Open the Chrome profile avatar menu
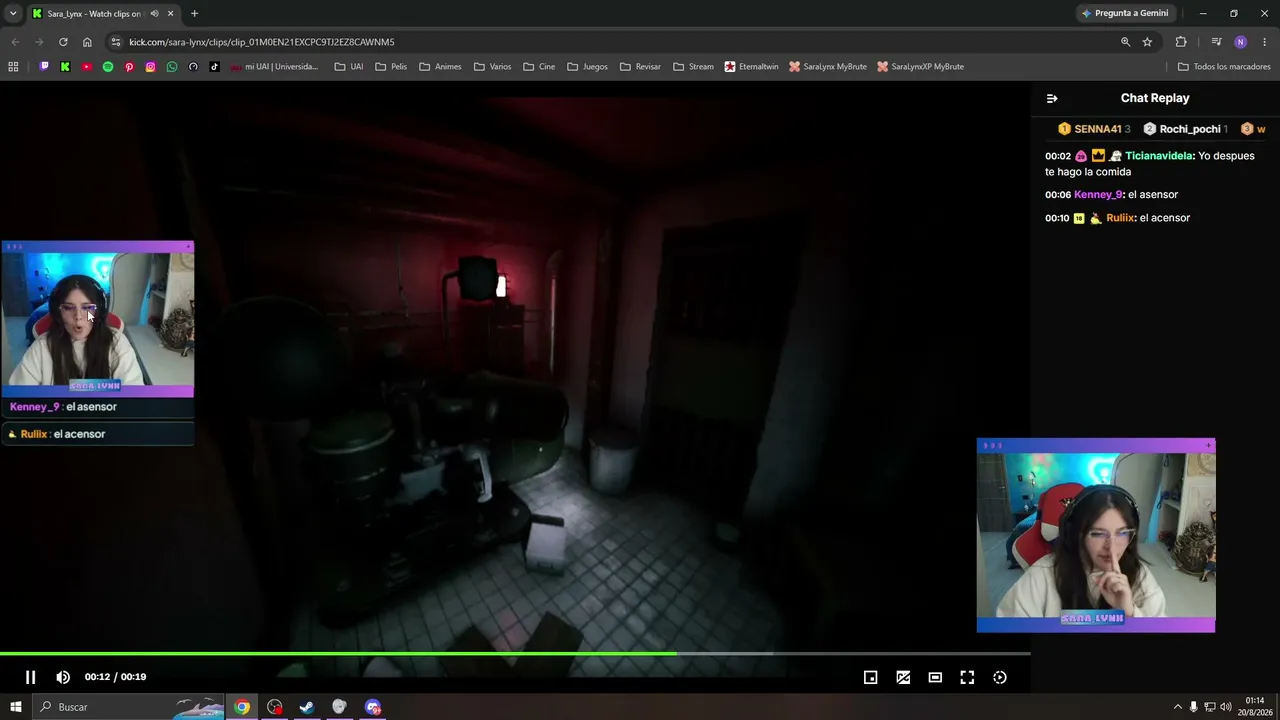Viewport: 1280px width, 720px height. point(1240,42)
